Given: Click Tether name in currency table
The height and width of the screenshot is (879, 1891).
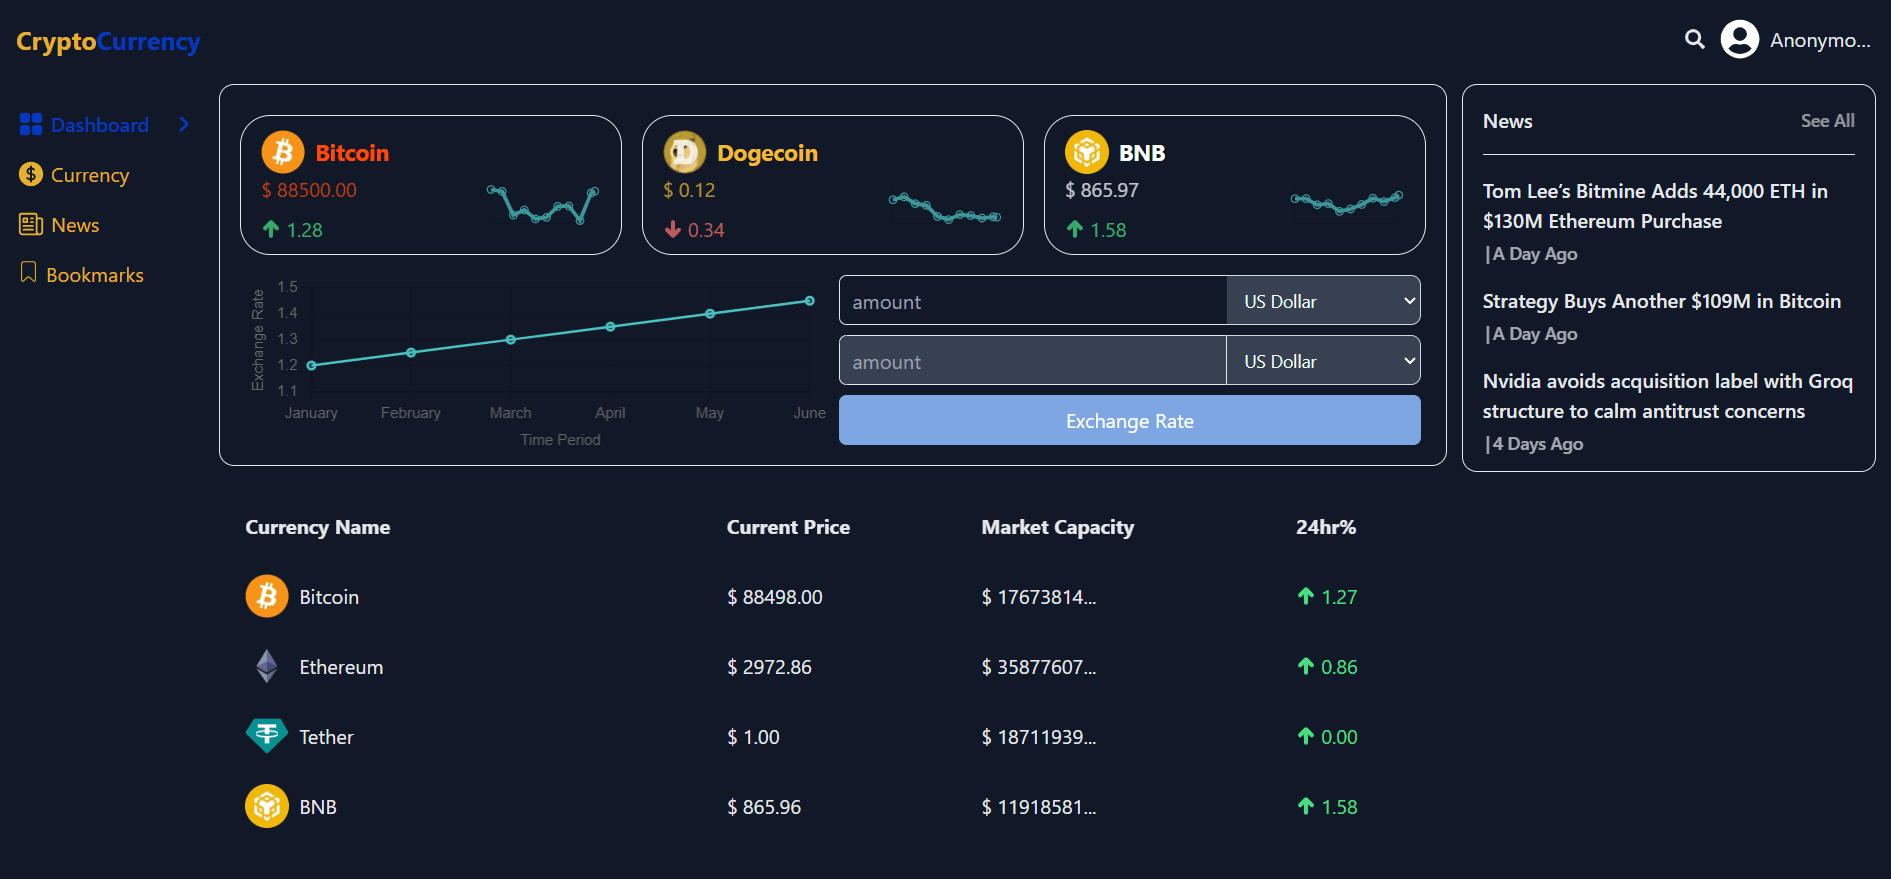Looking at the screenshot, I should (326, 737).
